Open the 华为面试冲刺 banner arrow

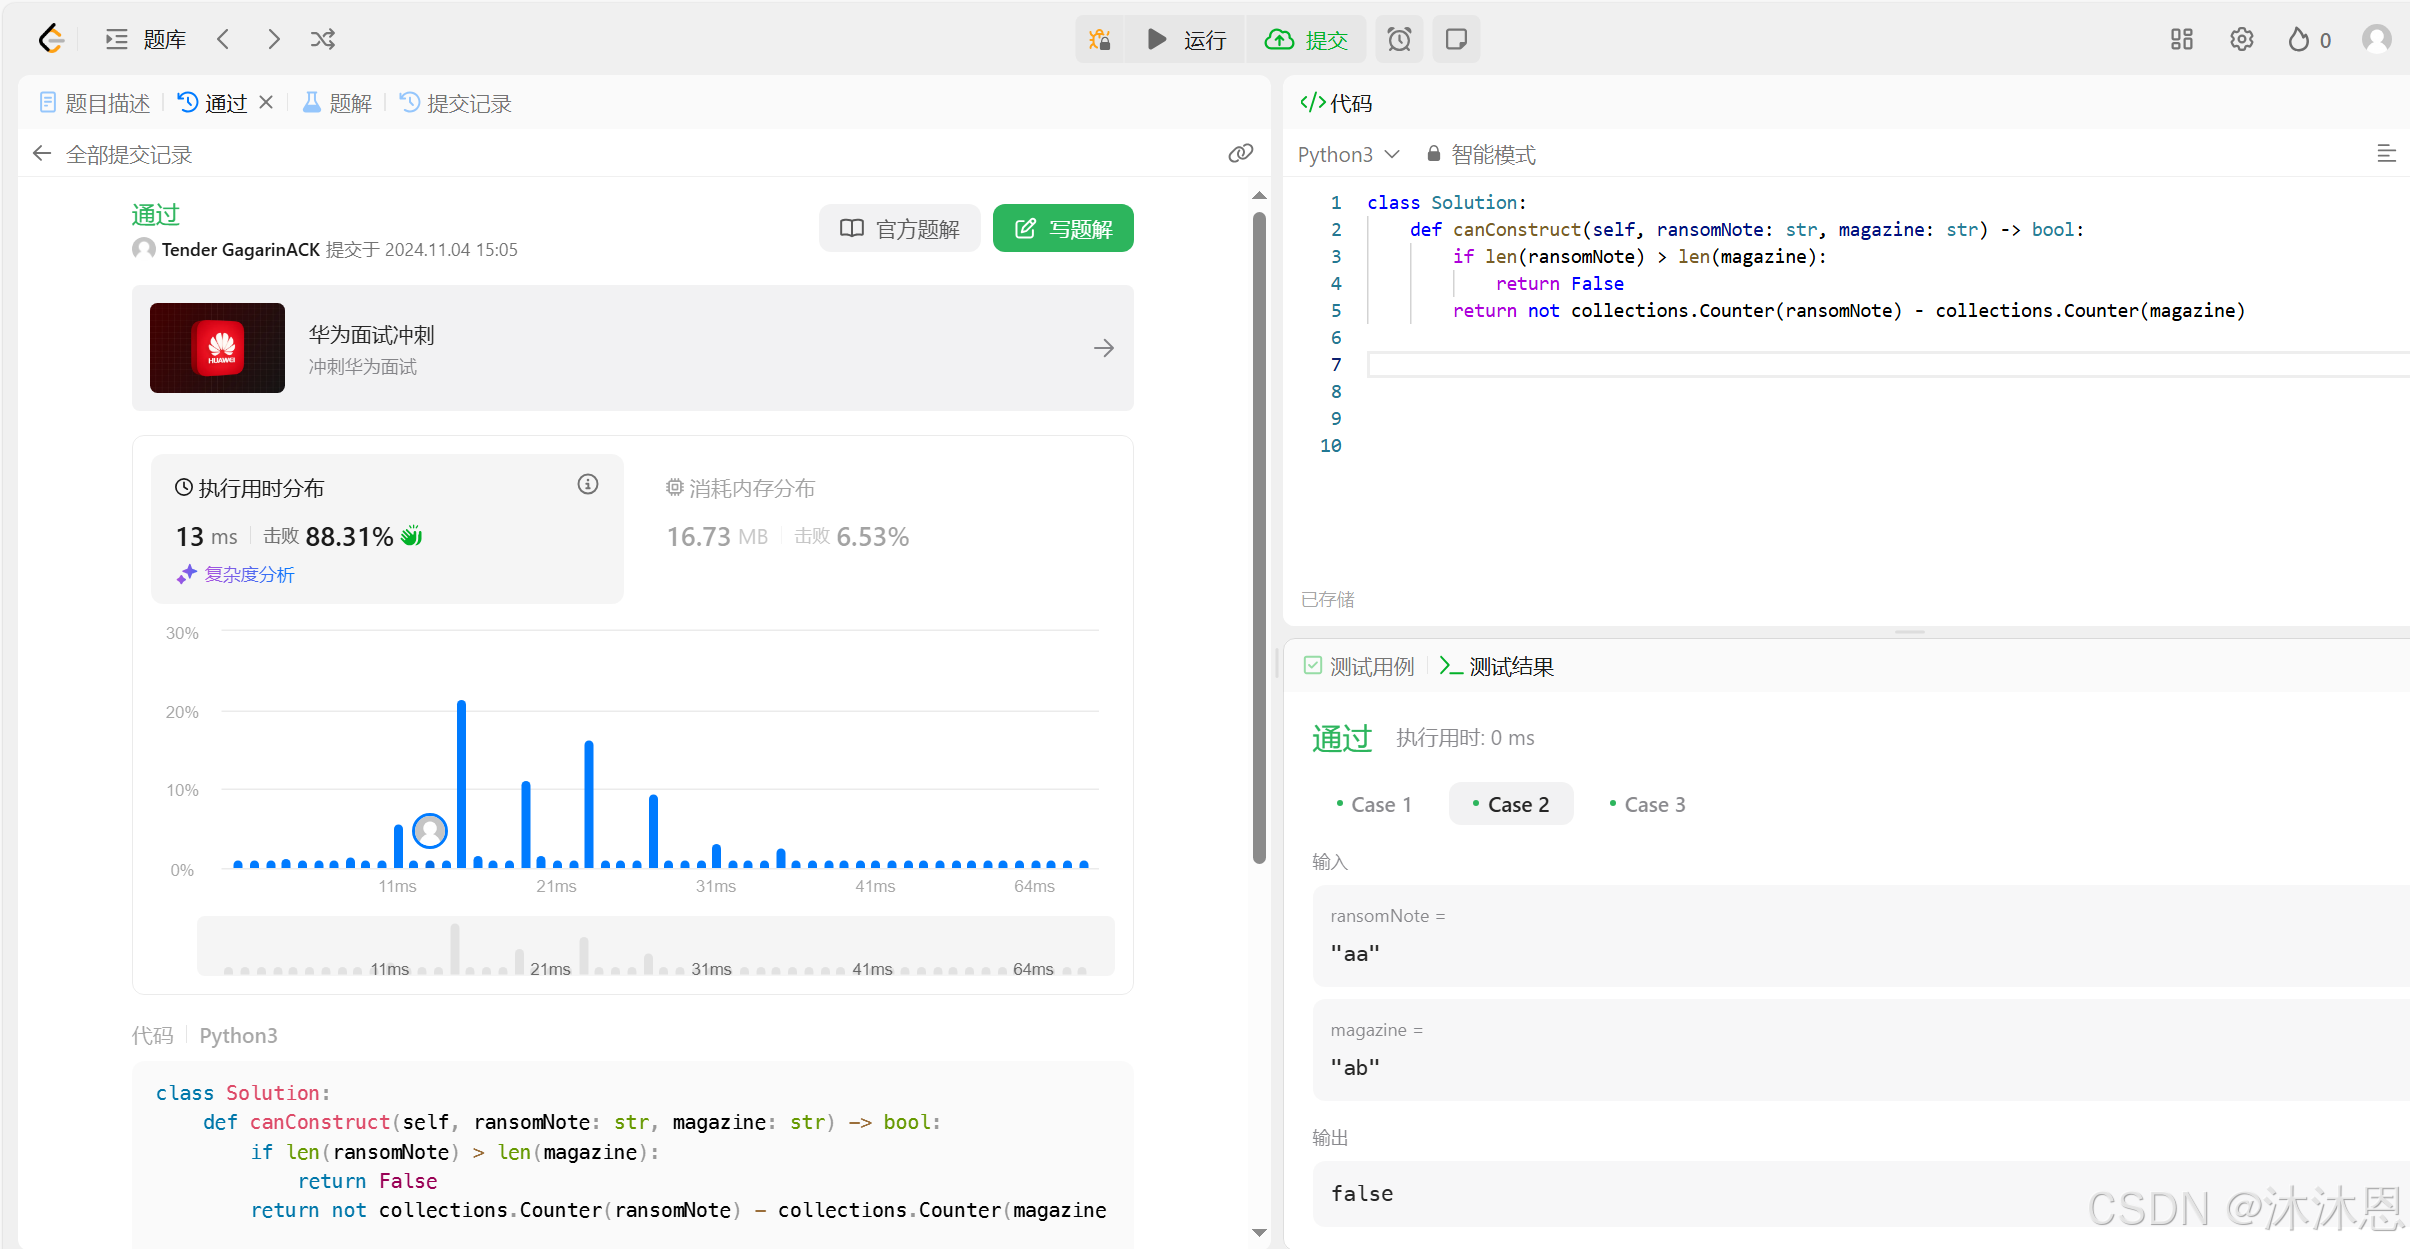[1103, 348]
